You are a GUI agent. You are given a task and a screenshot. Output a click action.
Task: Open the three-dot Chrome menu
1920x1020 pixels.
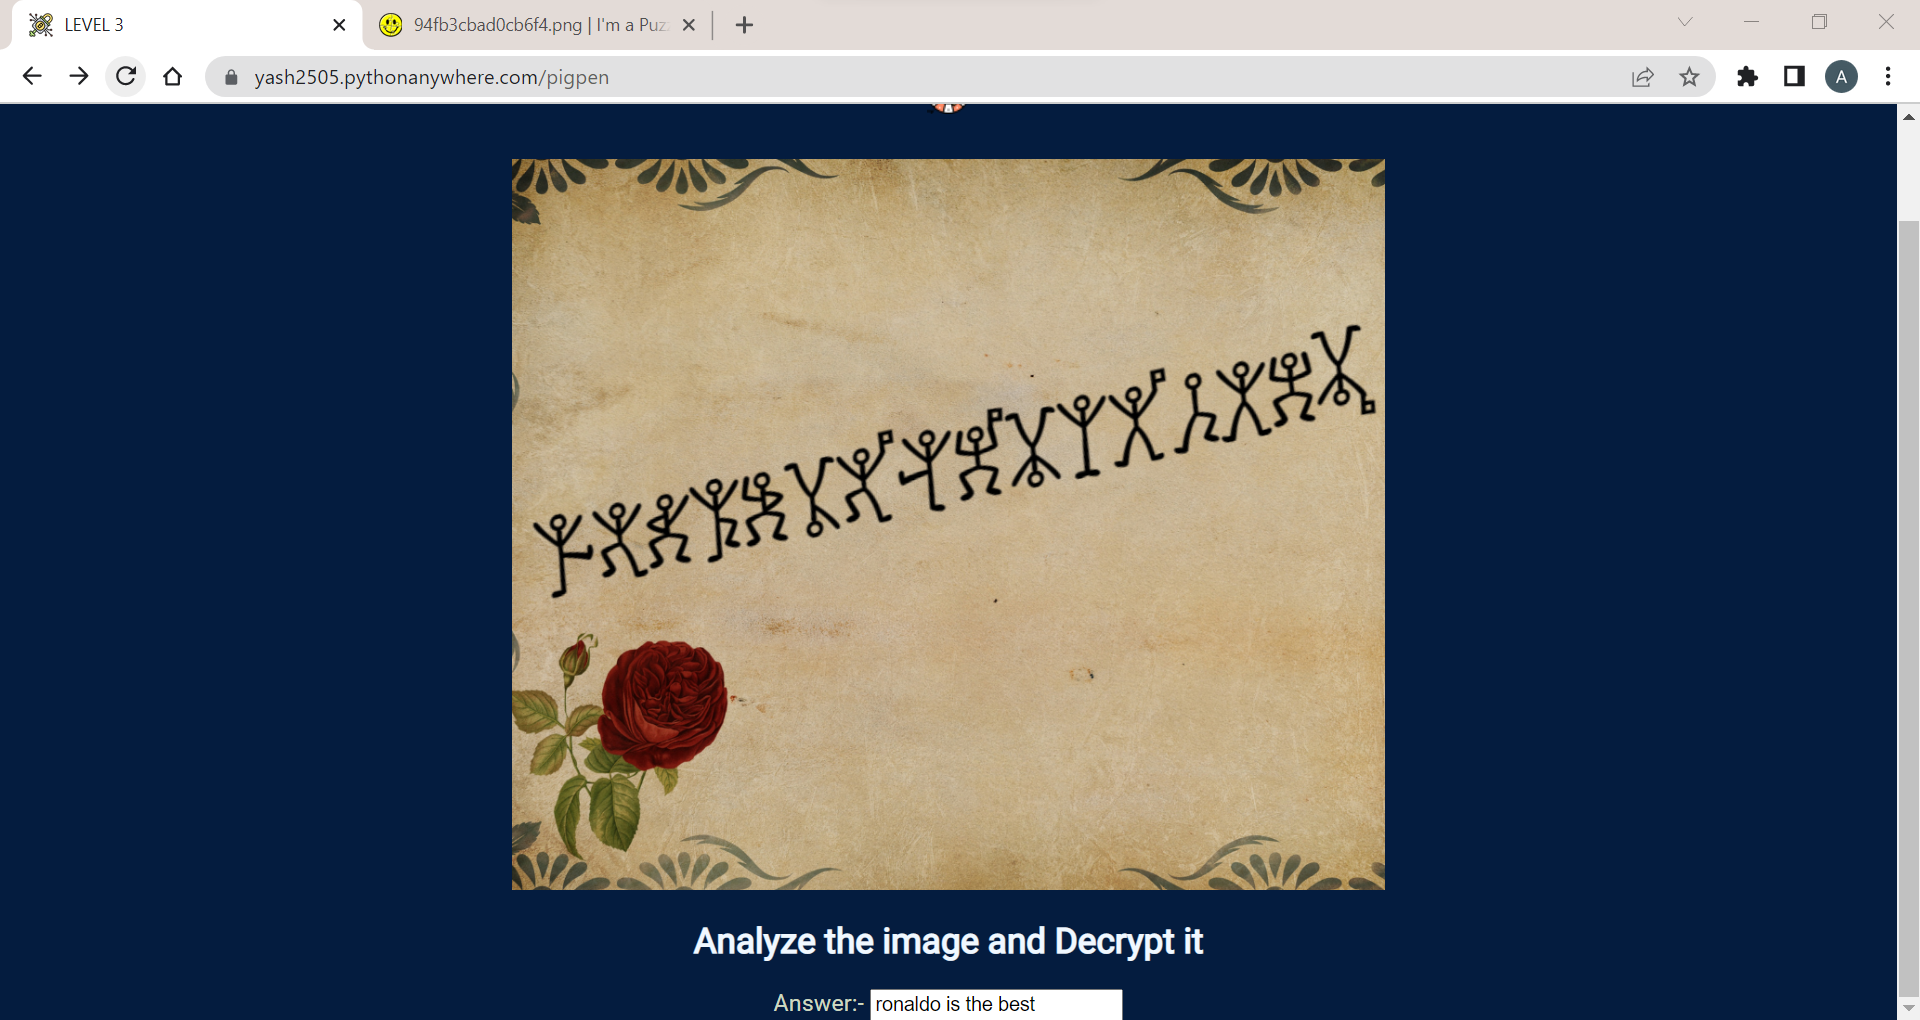tap(1889, 76)
